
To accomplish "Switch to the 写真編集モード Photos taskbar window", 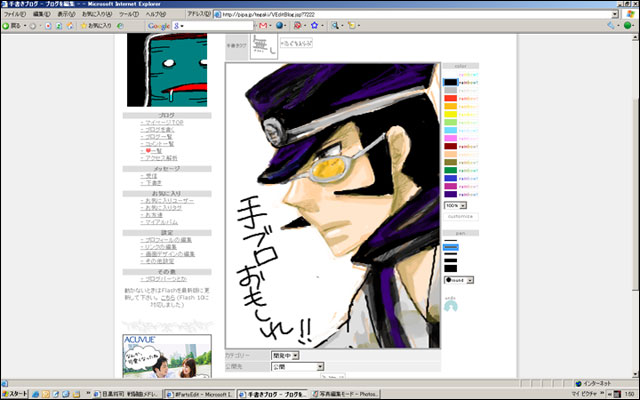I will point(345,394).
